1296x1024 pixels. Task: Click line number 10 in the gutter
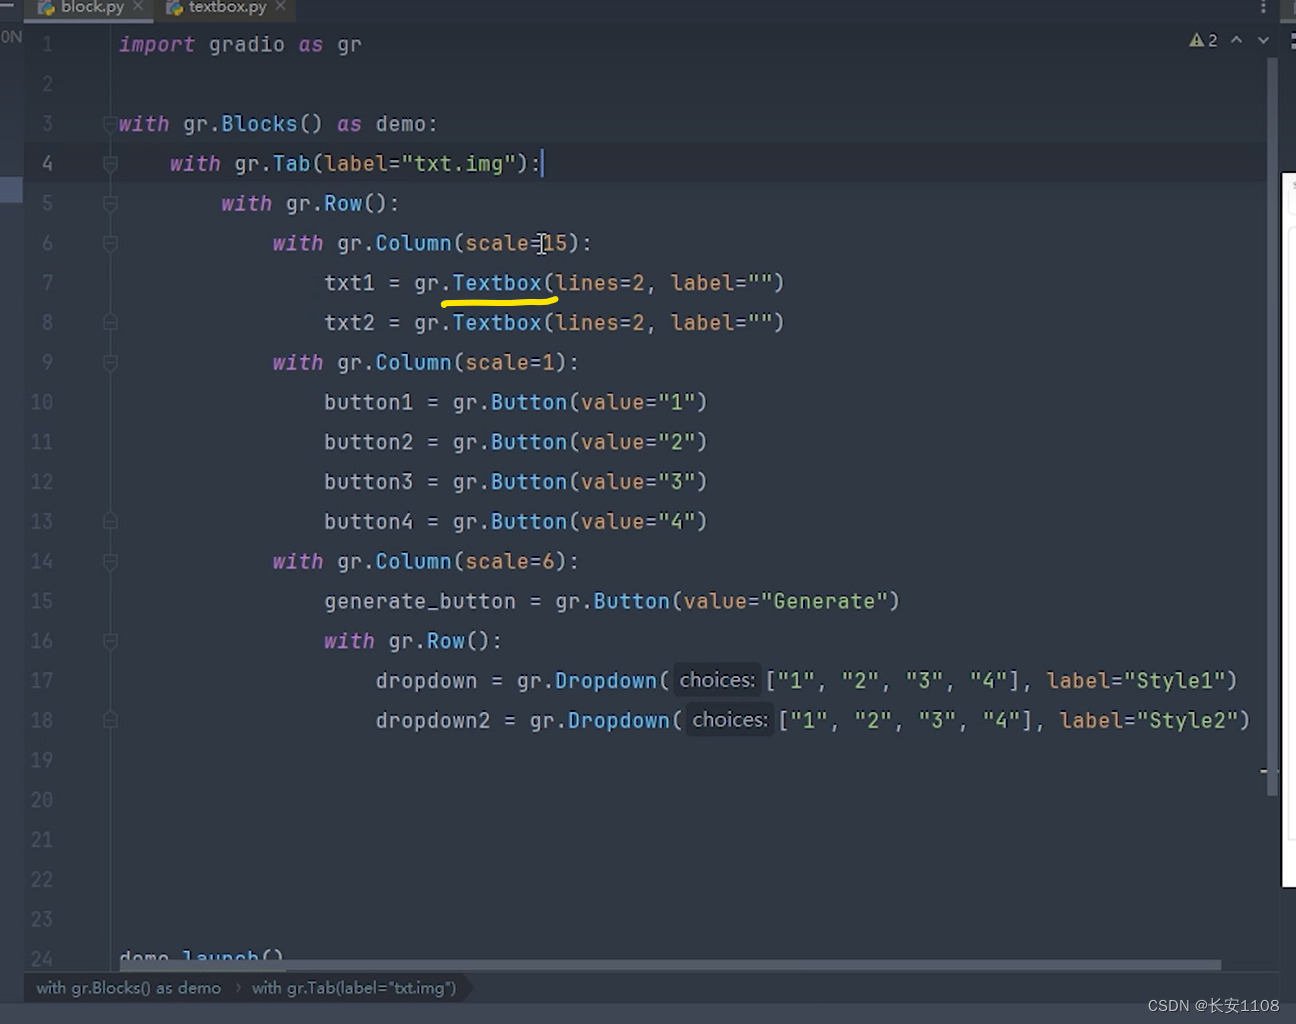[x=42, y=402]
